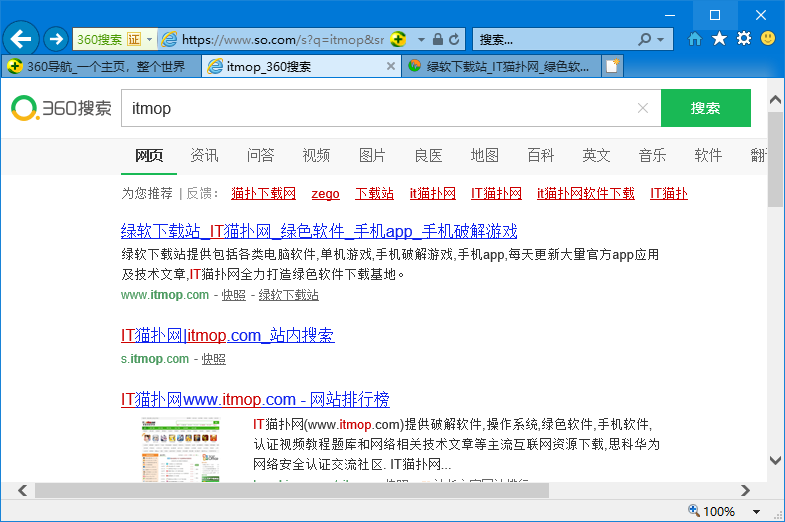
Task: Click the IE page icon in address bar
Action: point(170,39)
